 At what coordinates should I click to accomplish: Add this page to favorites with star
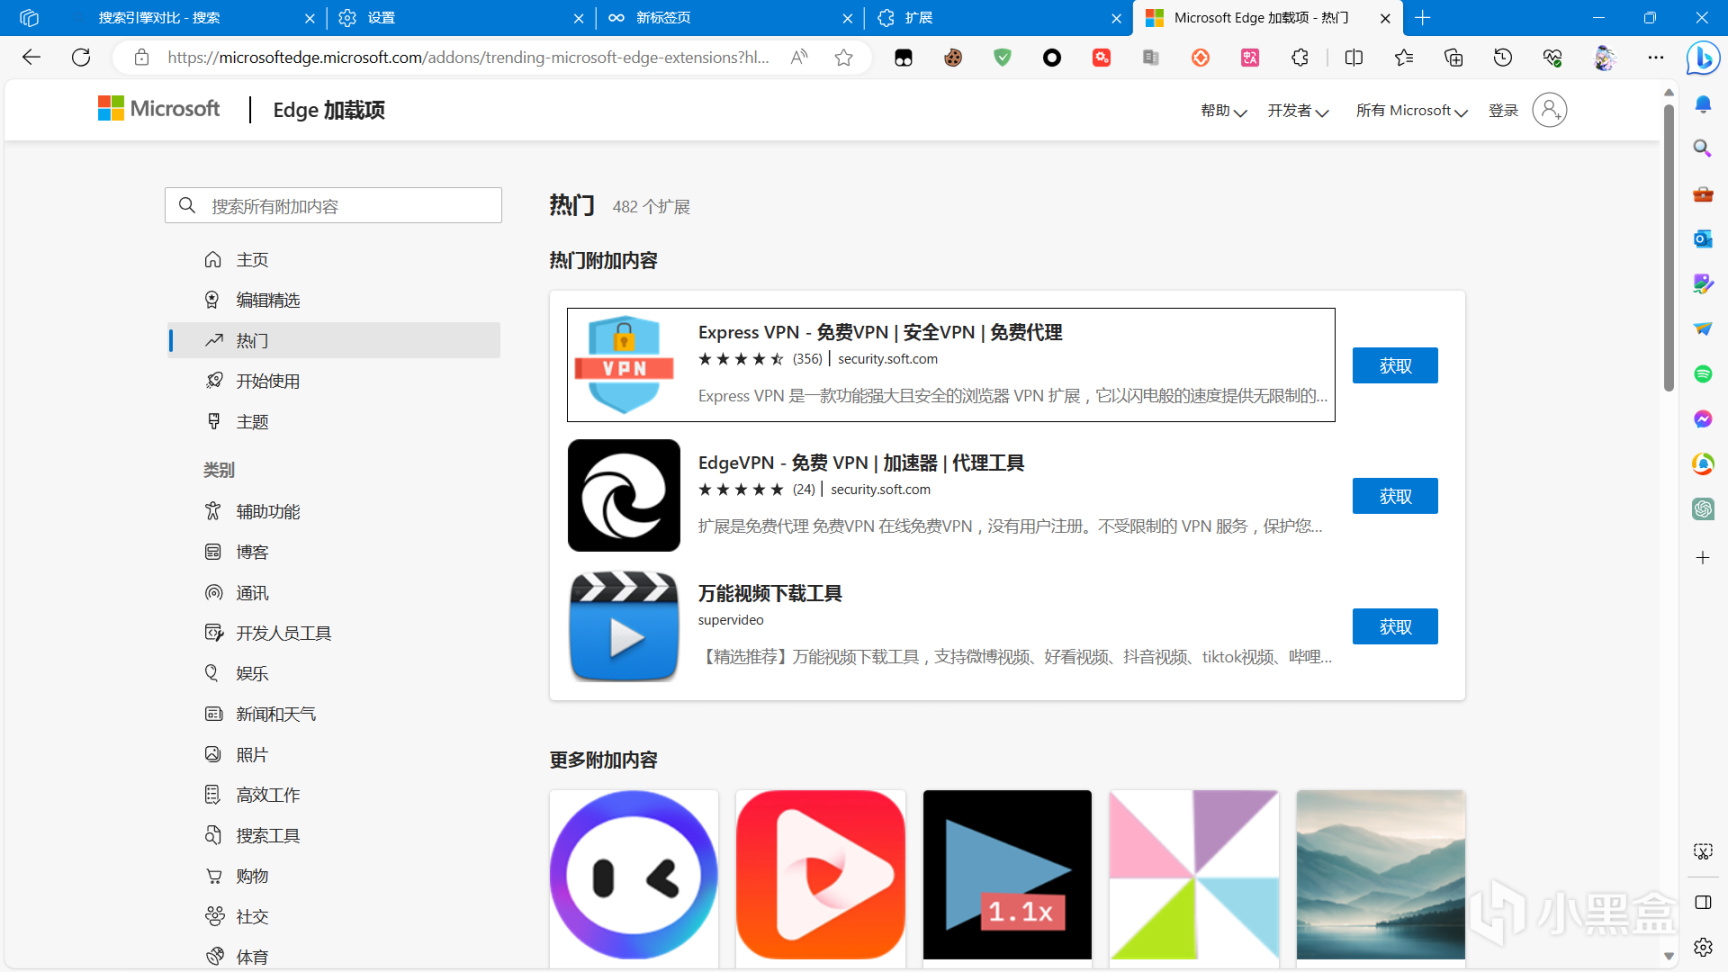844,57
